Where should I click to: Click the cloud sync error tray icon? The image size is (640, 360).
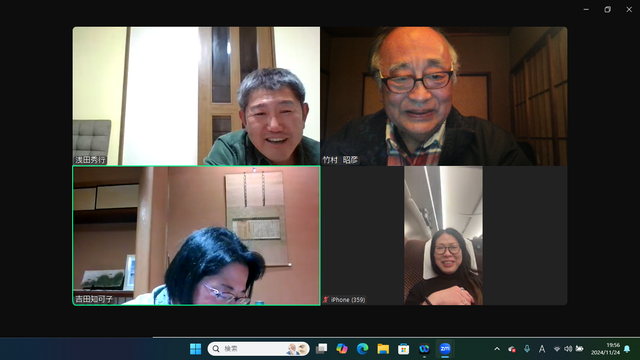512,349
